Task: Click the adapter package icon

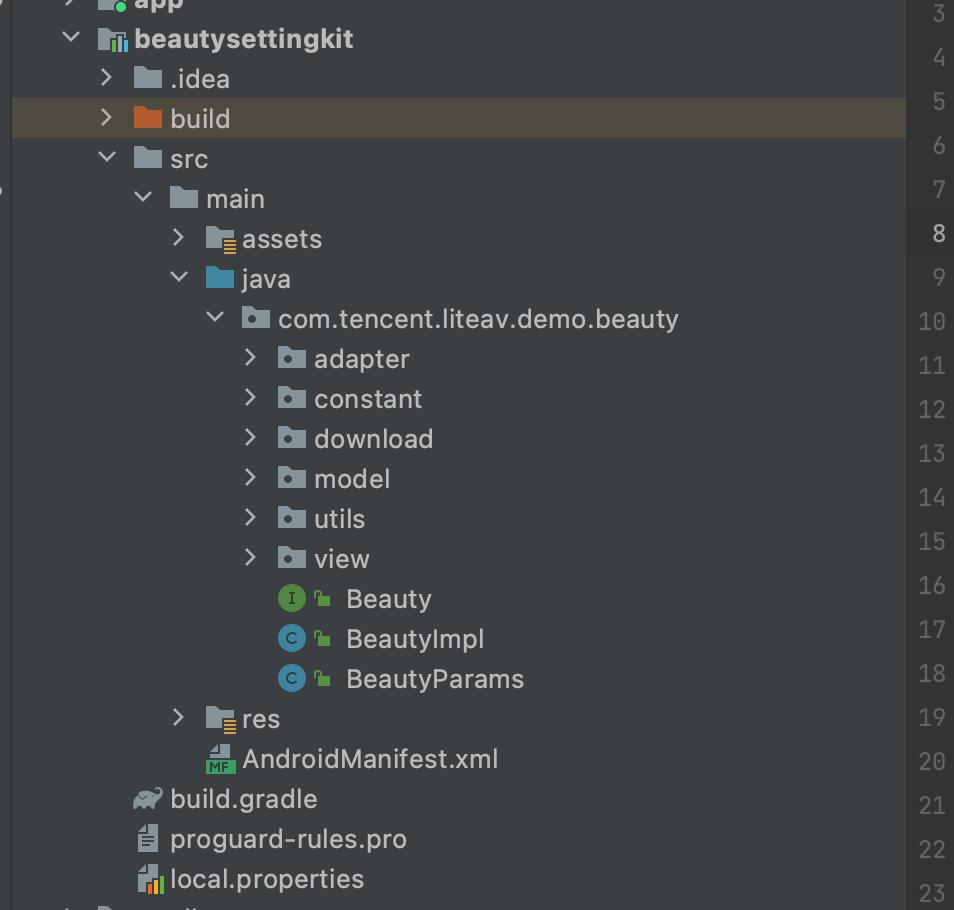Action: pyautogui.click(x=291, y=358)
